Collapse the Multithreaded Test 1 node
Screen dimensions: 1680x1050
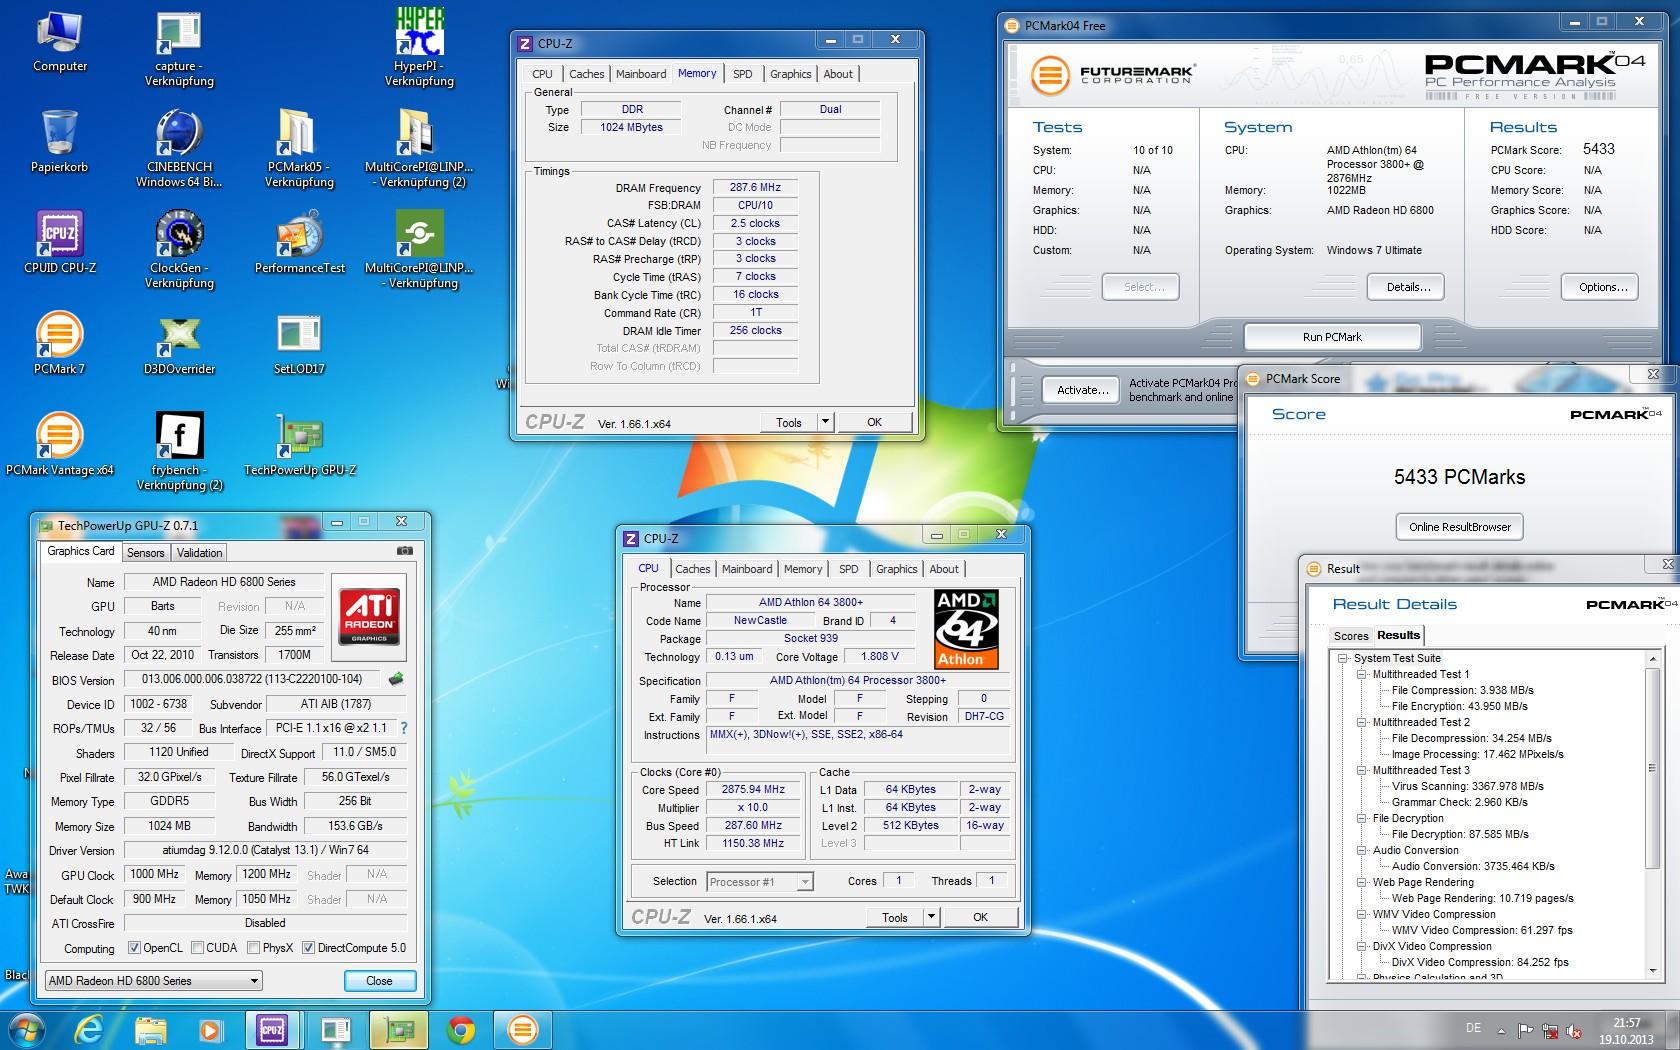click(1362, 674)
